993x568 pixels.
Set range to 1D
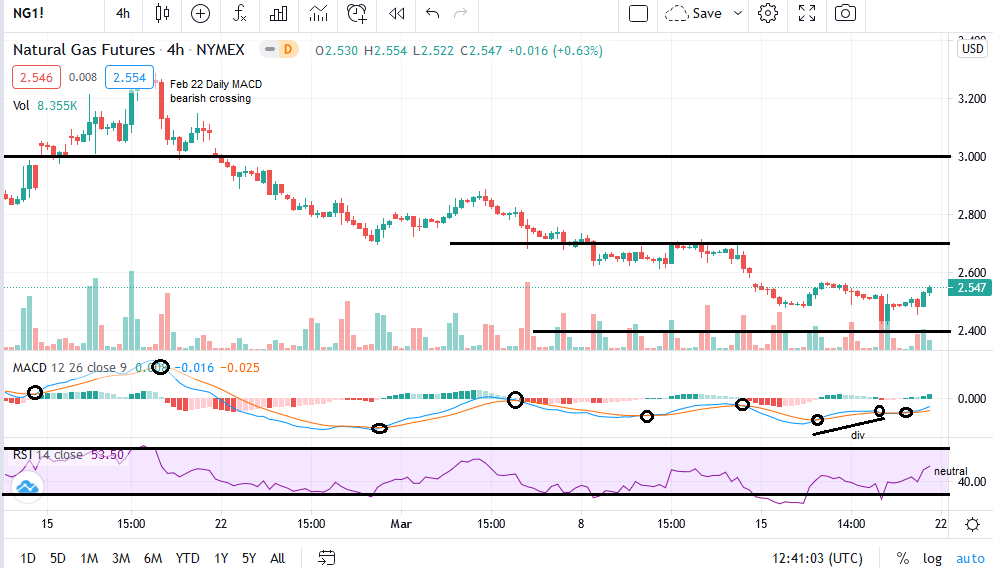pos(27,558)
